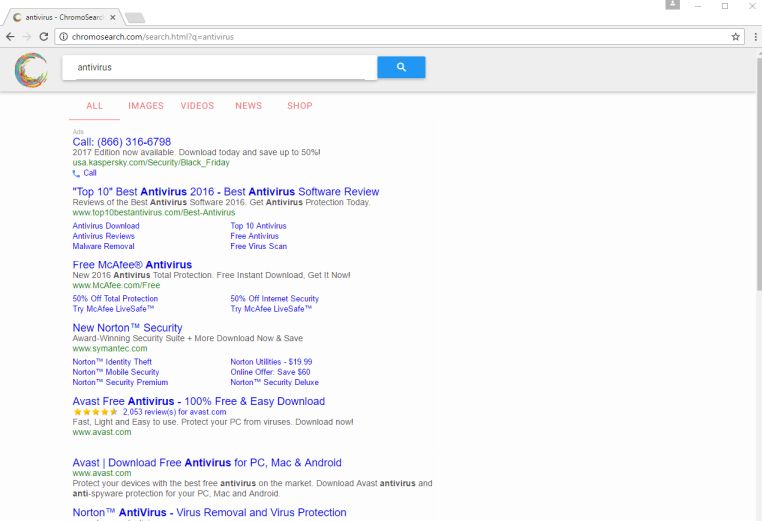Image resolution: width=762 pixels, height=521 pixels.
Task: Click 50% Off Internet Security link
Action: (x=275, y=298)
